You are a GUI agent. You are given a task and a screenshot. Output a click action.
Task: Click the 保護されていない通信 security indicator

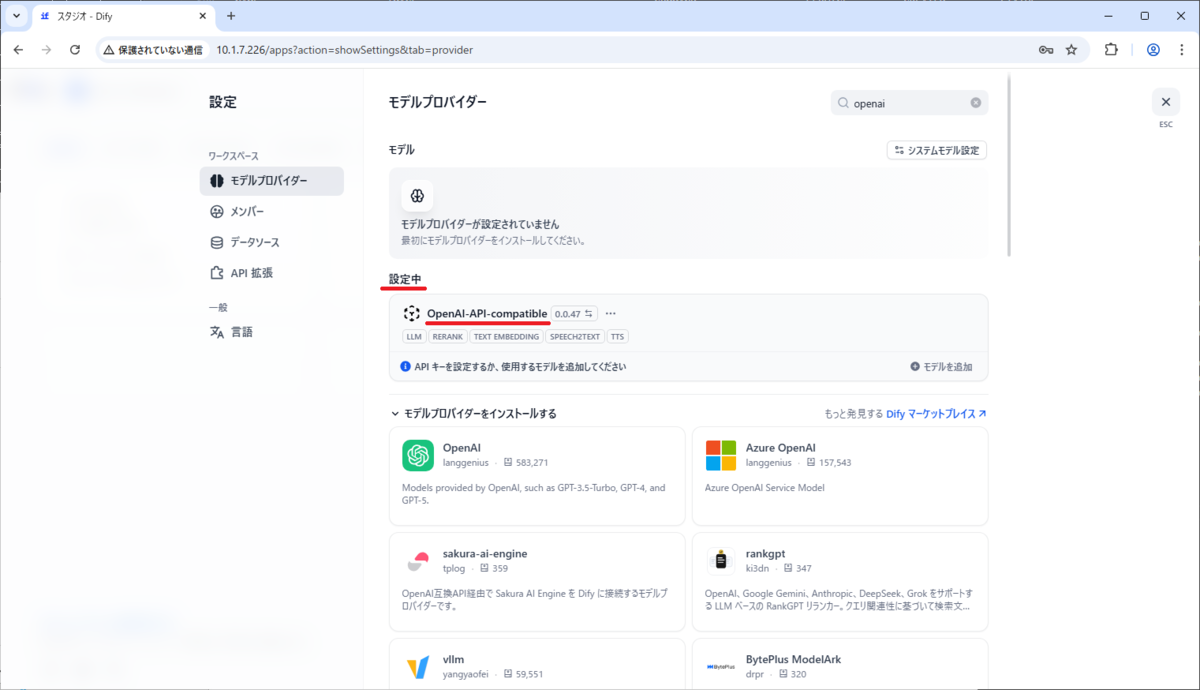[x=153, y=49]
